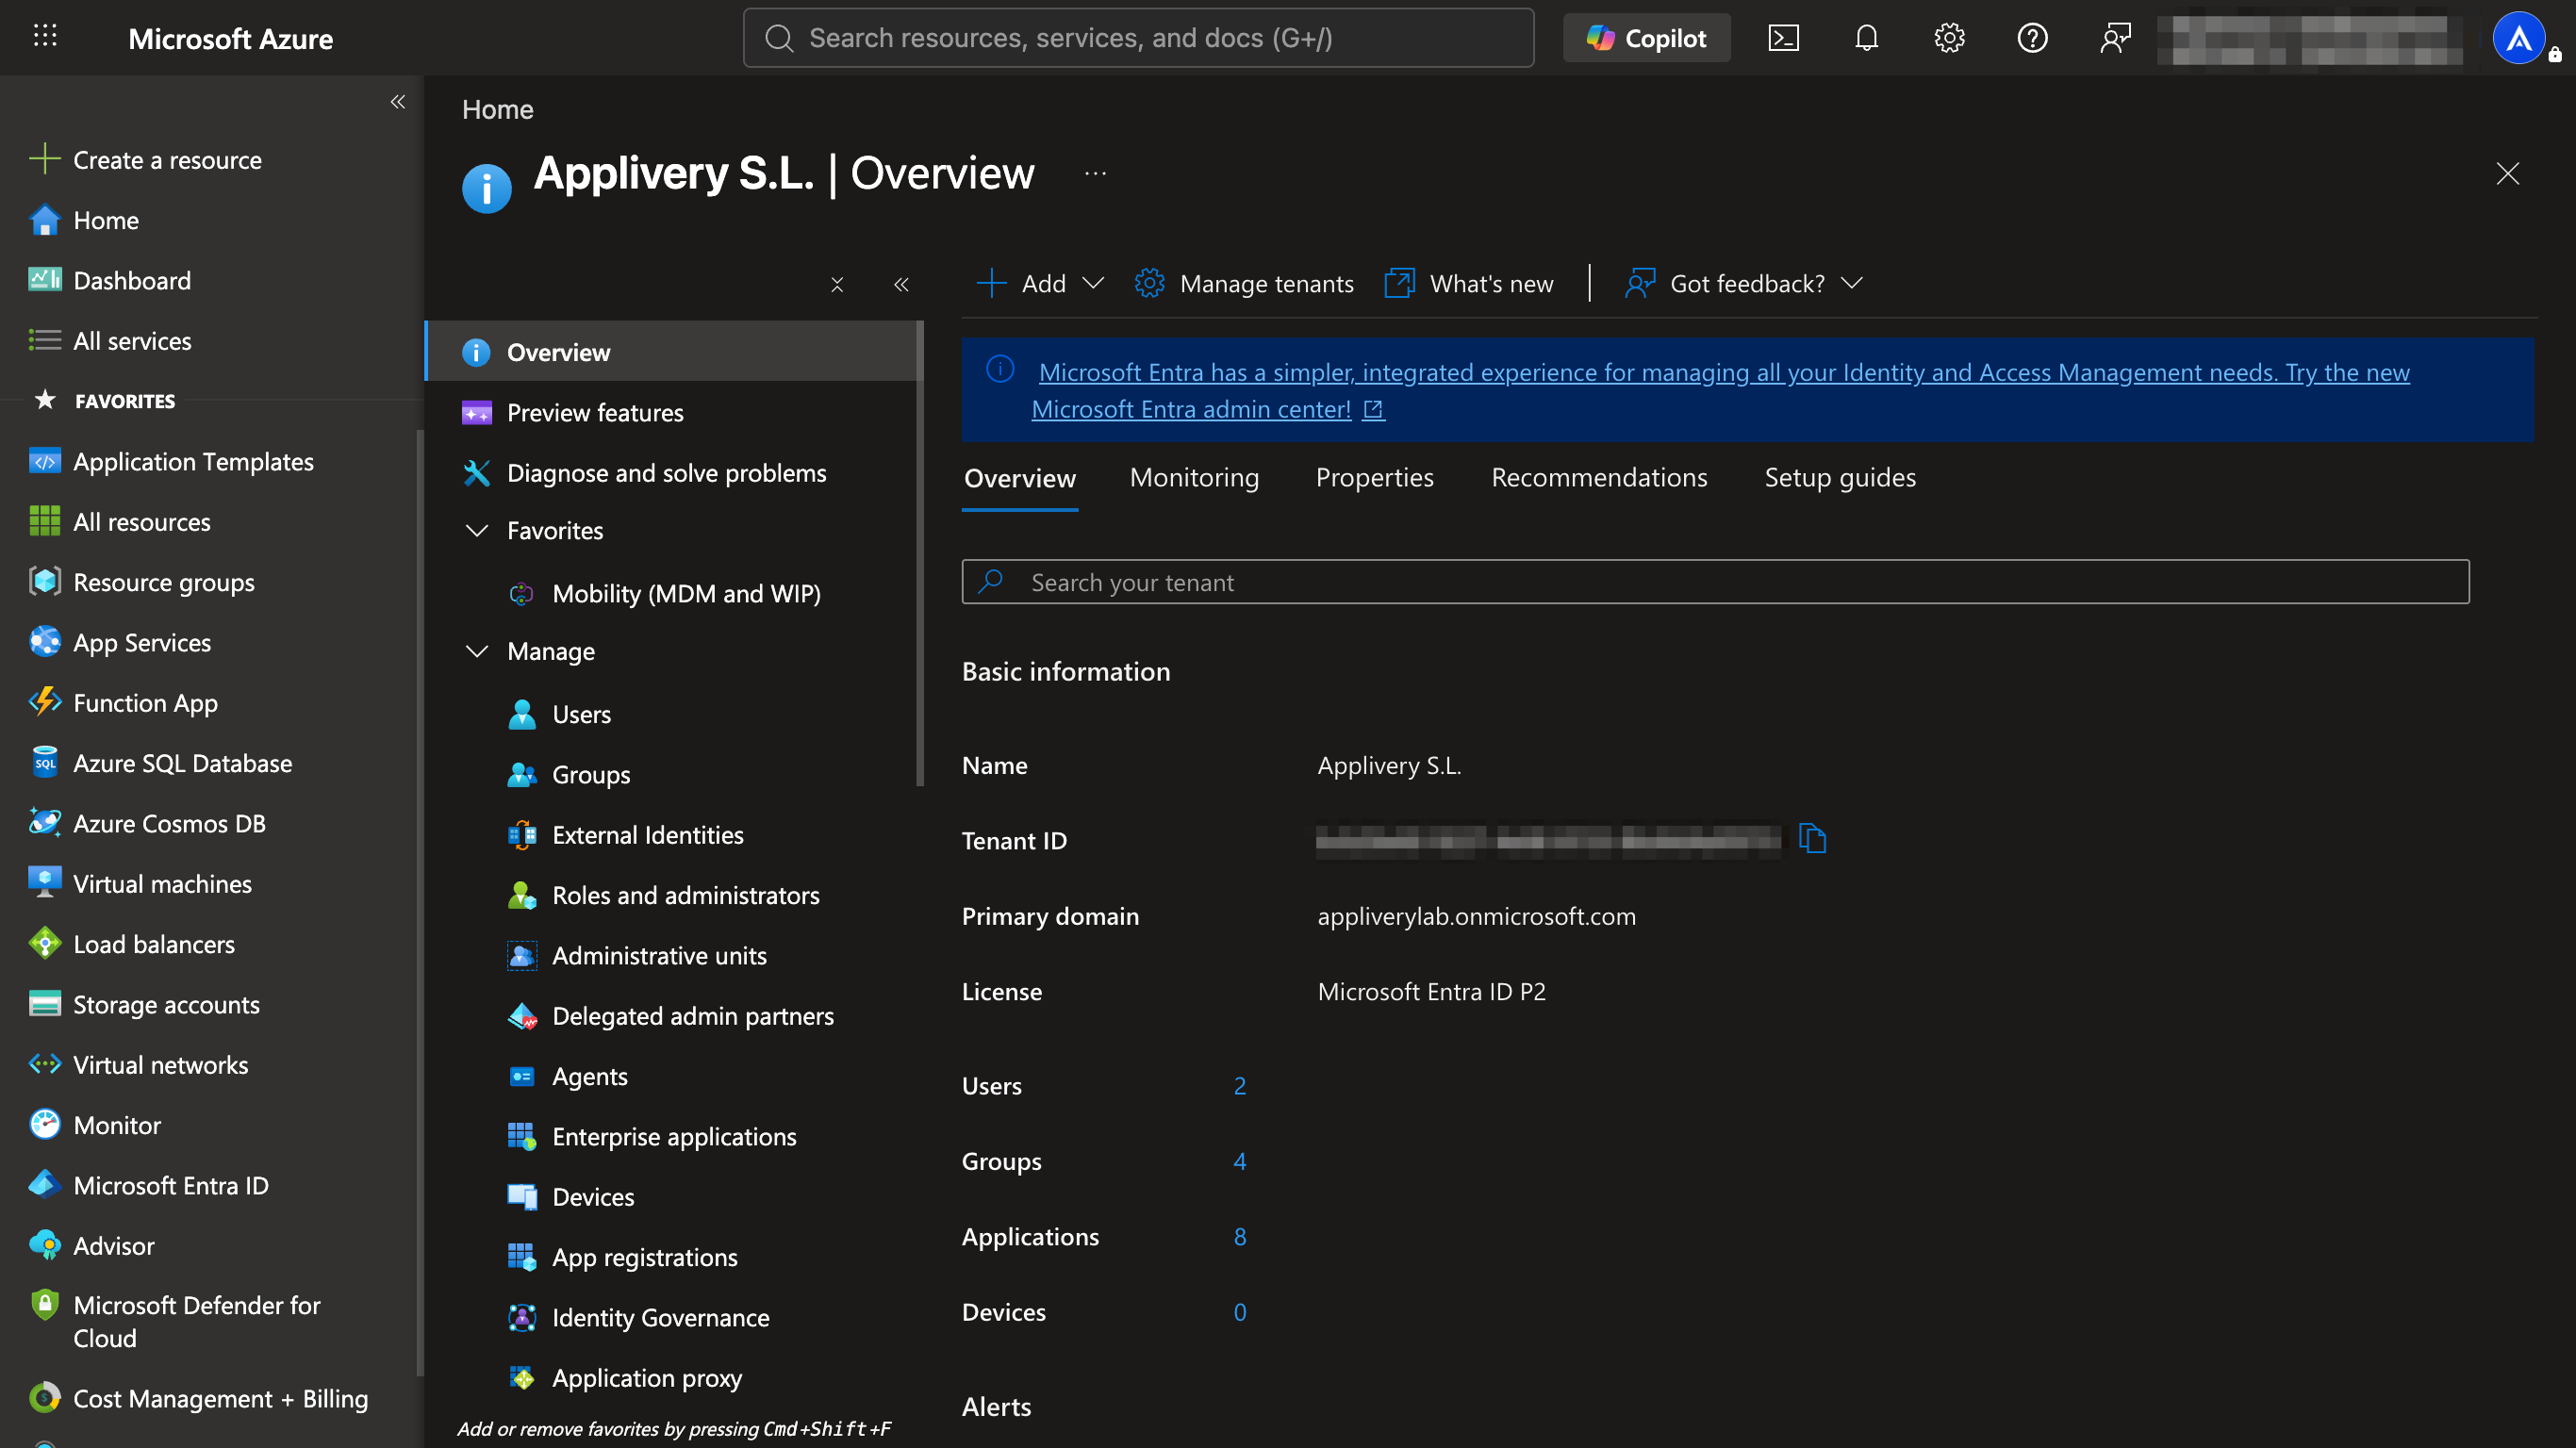This screenshot has width=2576, height=1448.
Task: Click the Virtual networks icon
Action: coord(44,1064)
